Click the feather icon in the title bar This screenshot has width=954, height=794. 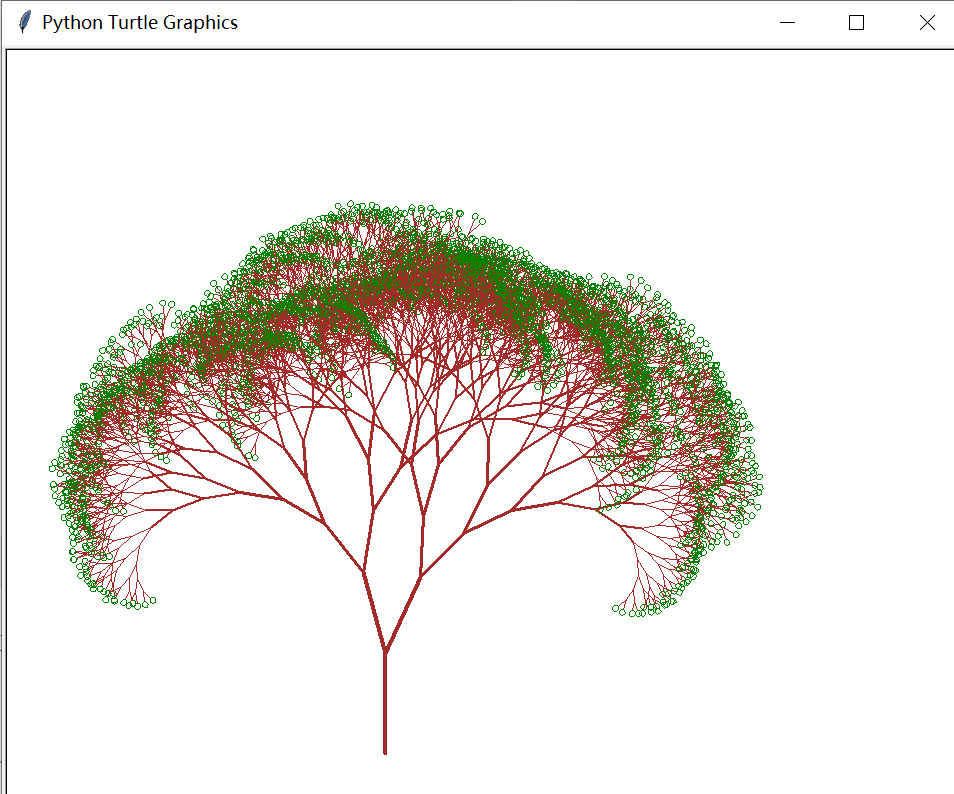click(24, 23)
